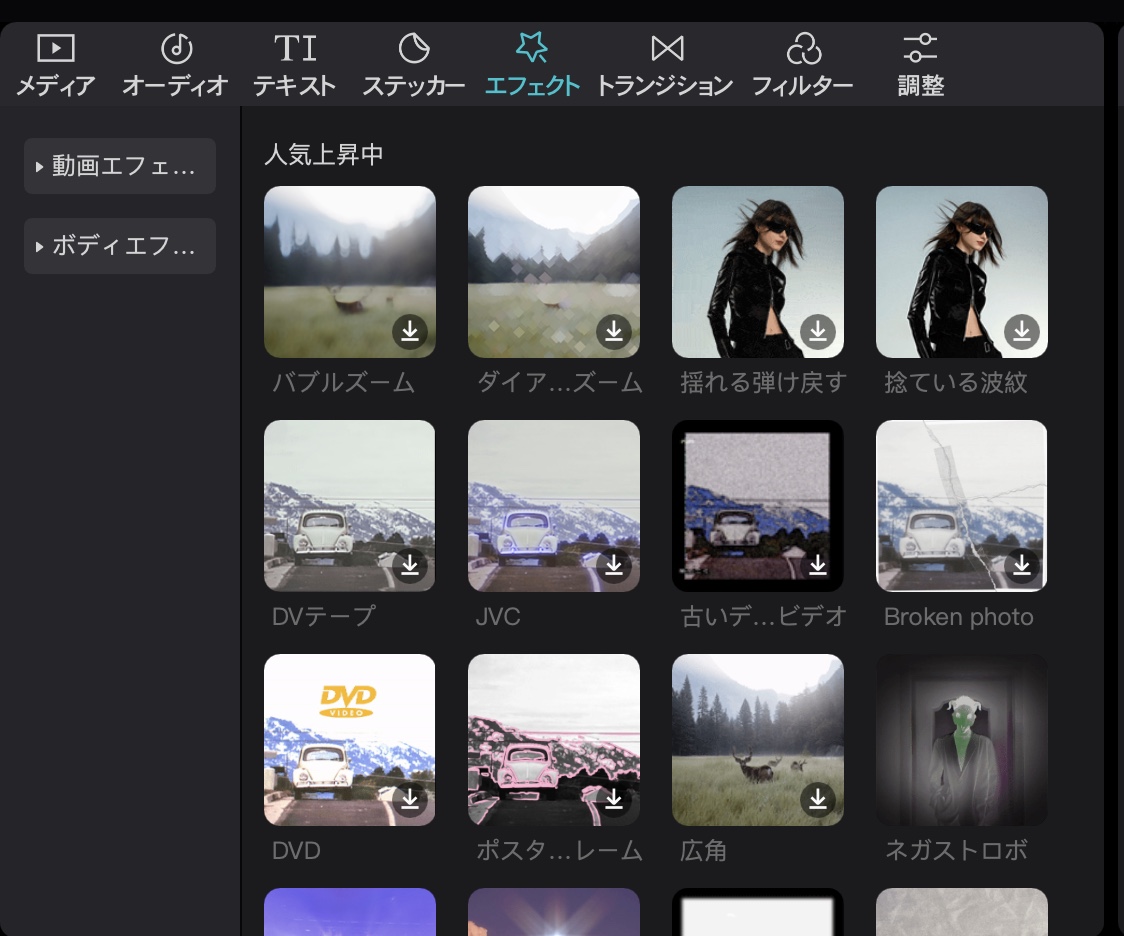Download the バブルズーム effect via its download icon
The image size is (1124, 936).
pyautogui.click(x=410, y=333)
